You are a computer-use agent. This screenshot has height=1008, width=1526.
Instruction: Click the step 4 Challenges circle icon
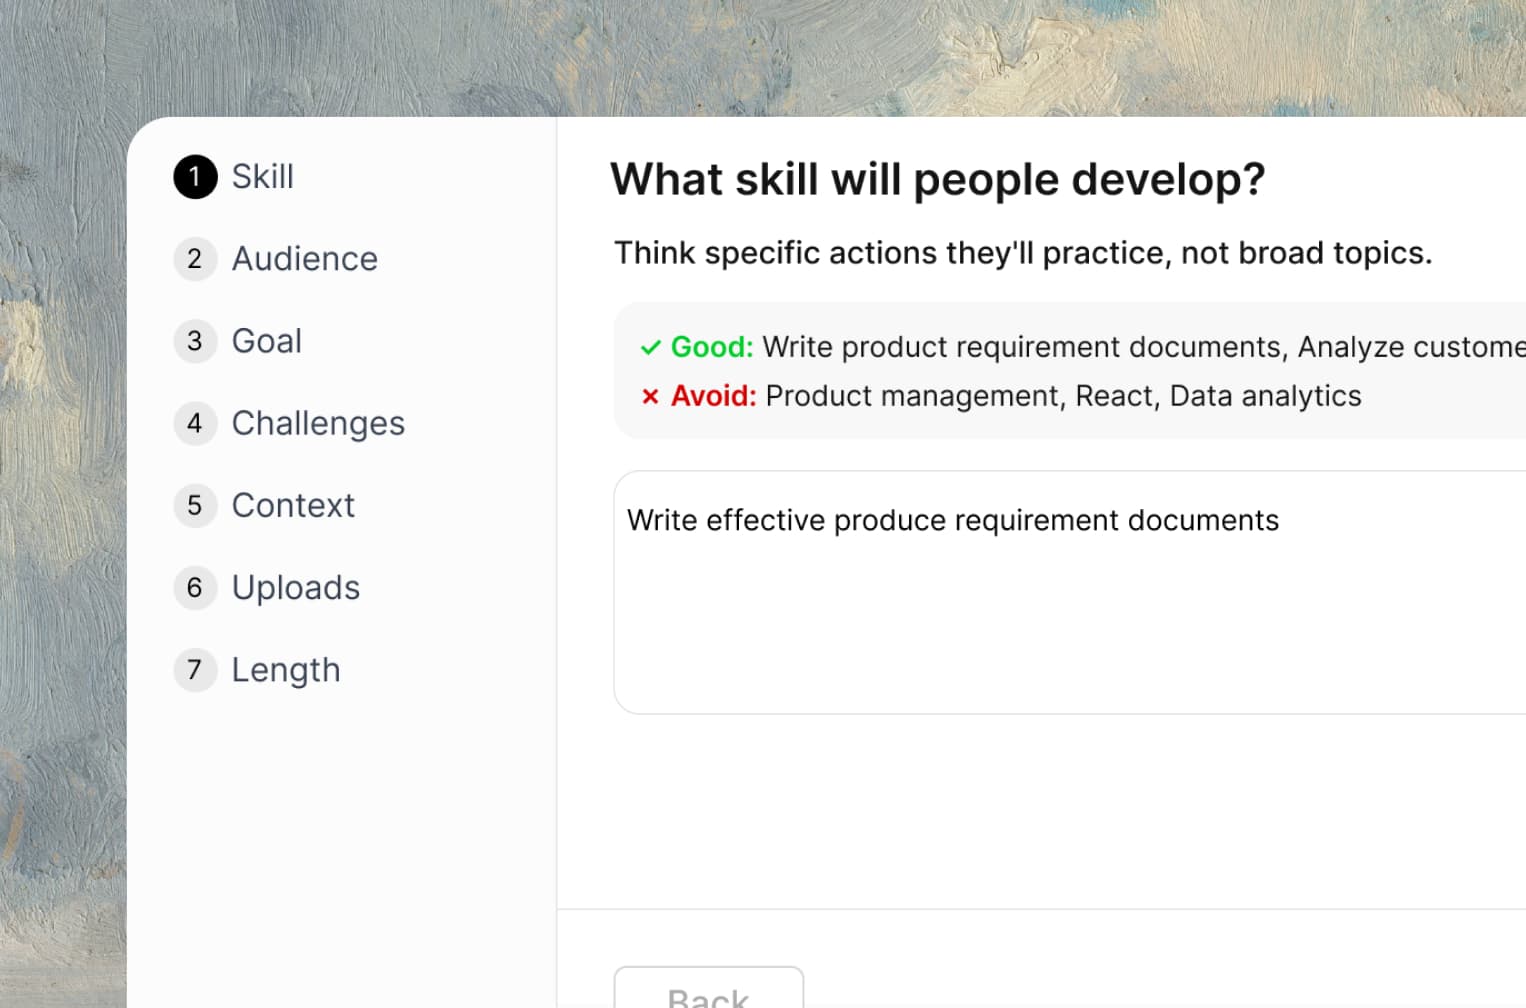[x=195, y=423]
